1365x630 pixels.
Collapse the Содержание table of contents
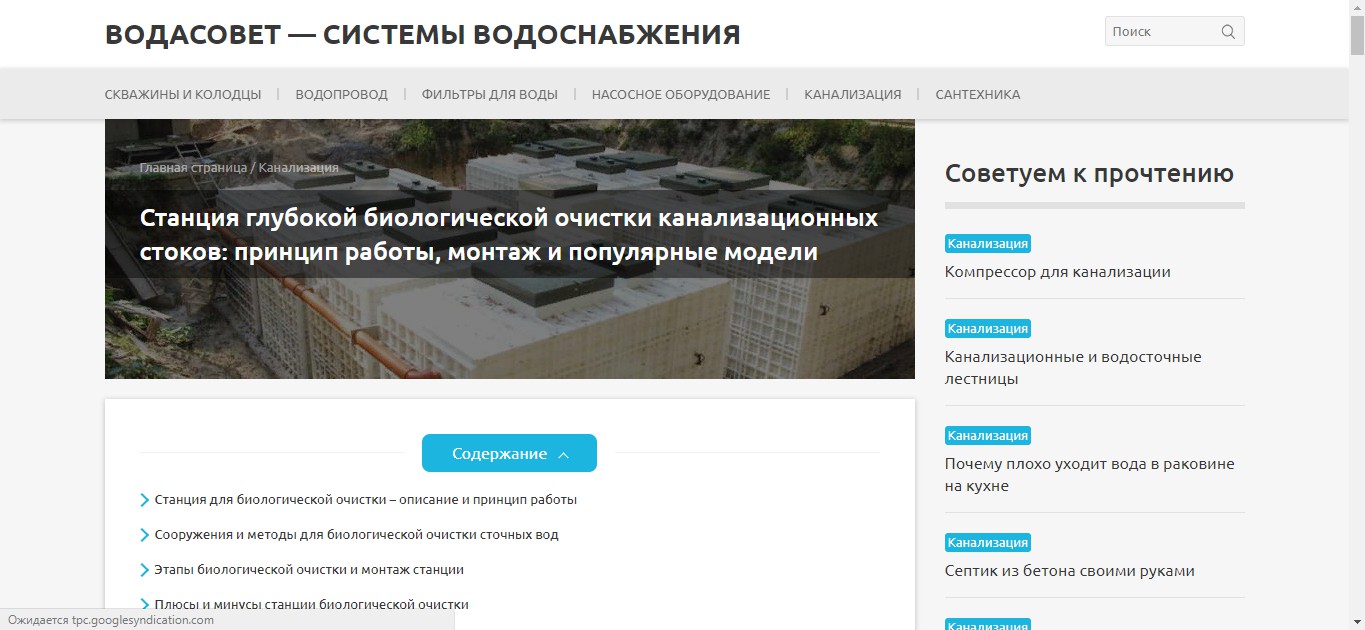[x=509, y=453]
